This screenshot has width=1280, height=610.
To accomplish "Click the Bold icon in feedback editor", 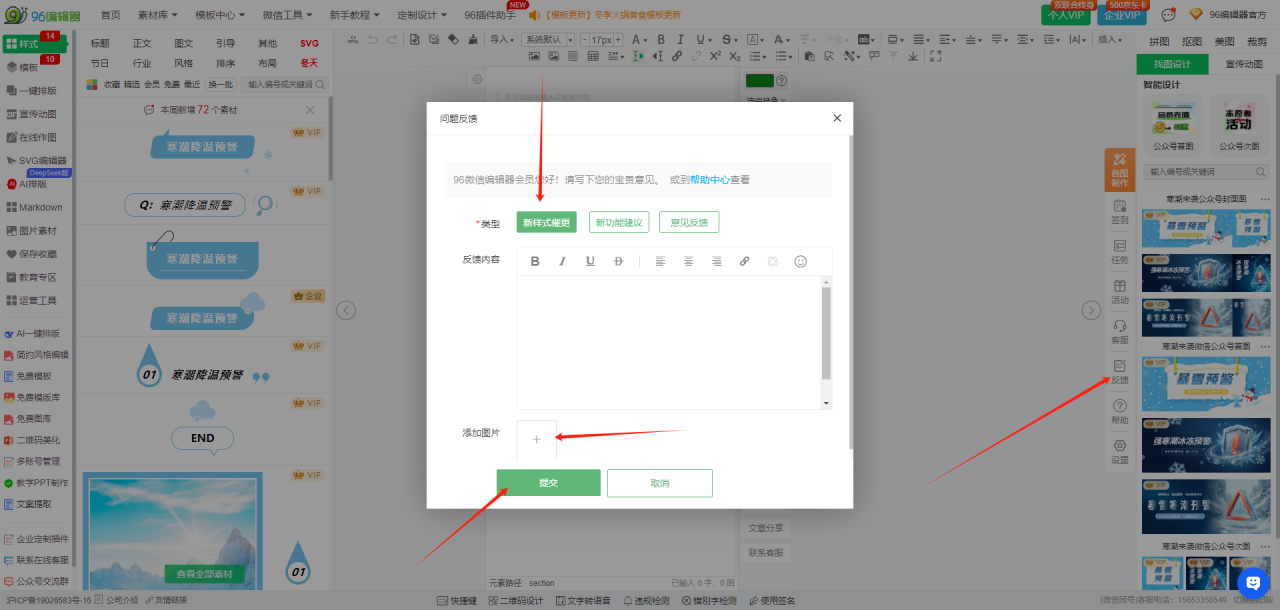I will [535, 261].
